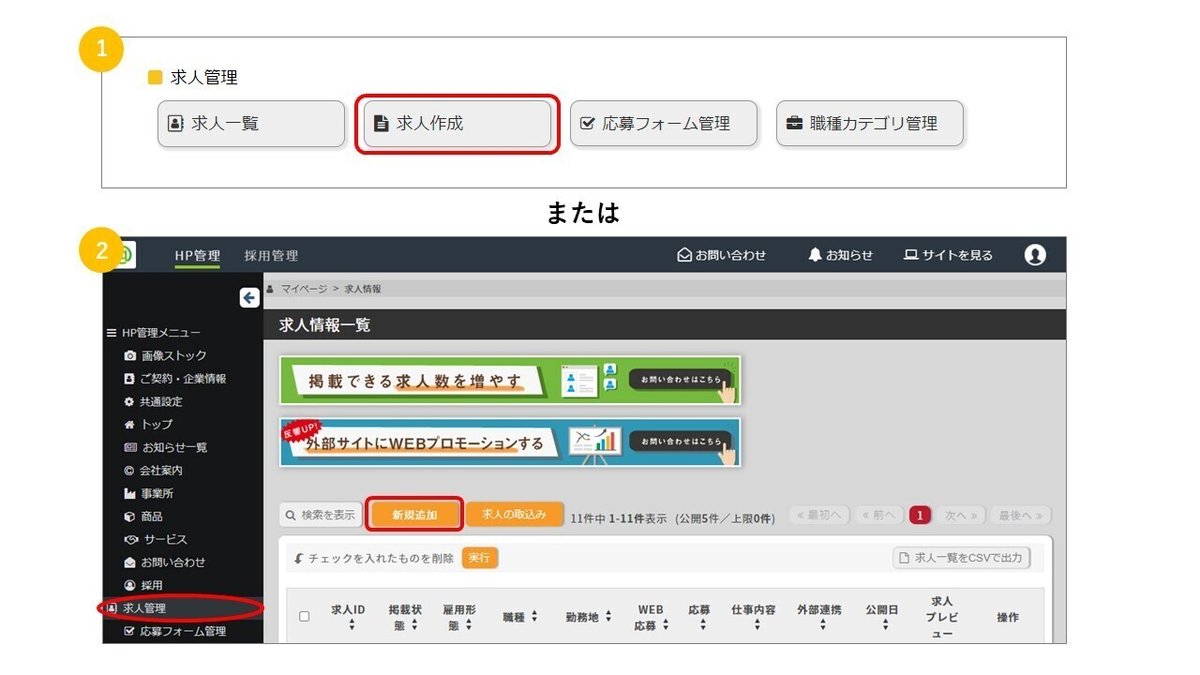This screenshot has height=675, width=1200.
Task: Open 商品 in sidebar
Action: 143,516
